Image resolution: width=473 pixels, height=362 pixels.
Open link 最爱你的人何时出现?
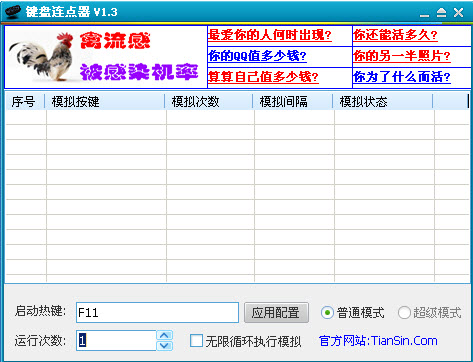click(x=270, y=35)
